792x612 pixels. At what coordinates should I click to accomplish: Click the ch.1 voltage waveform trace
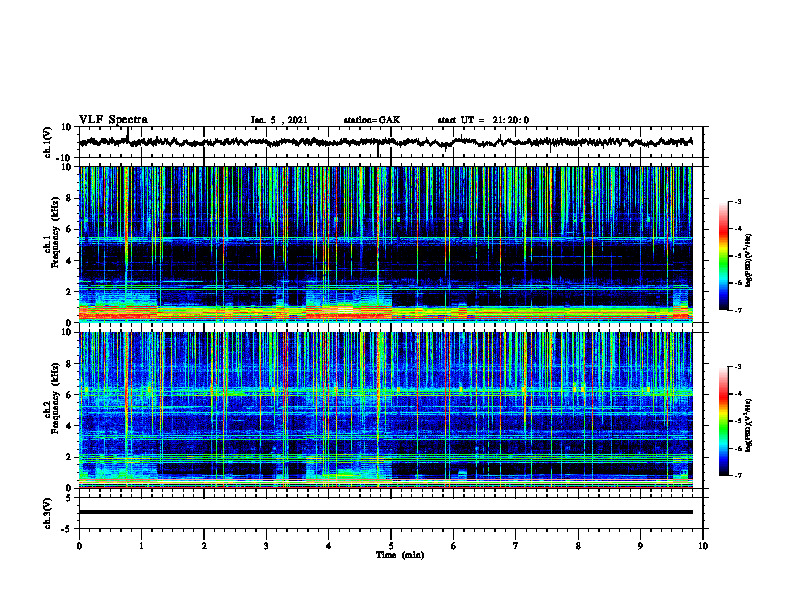(x=386, y=142)
